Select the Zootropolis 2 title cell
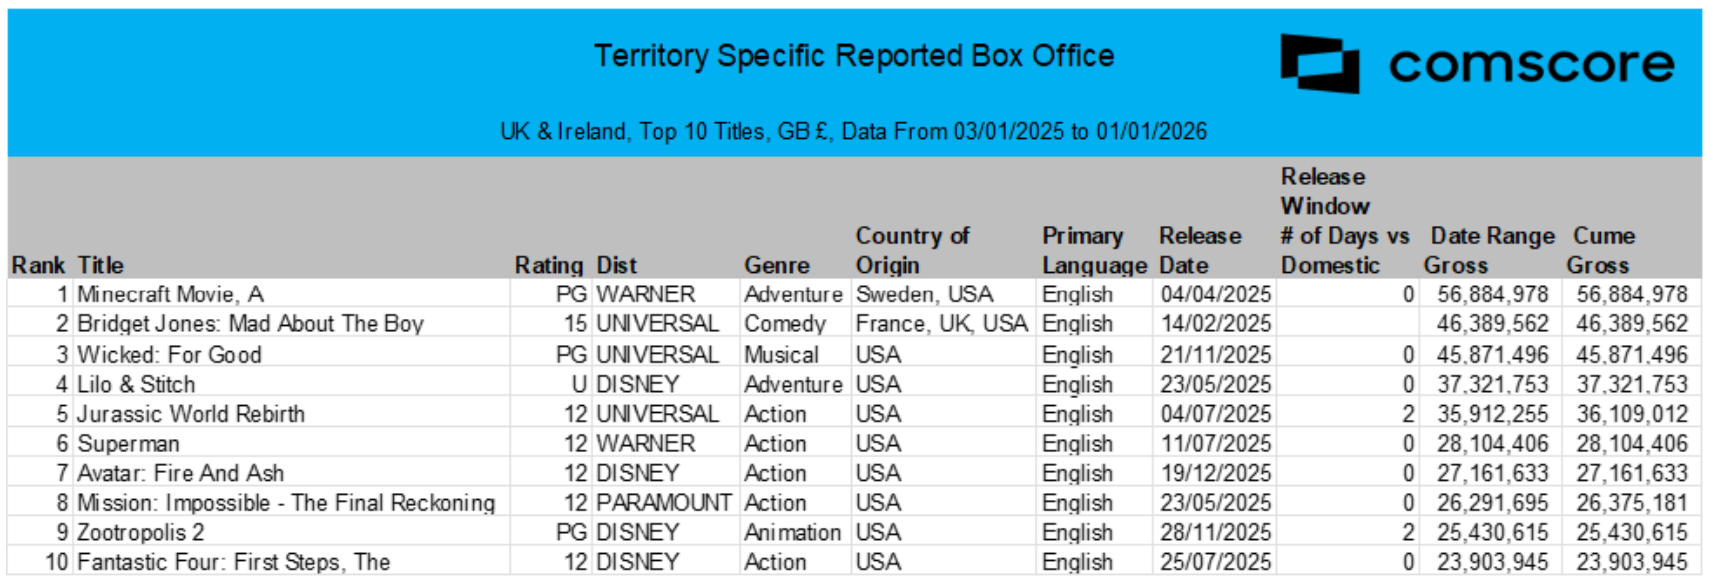The height and width of the screenshot is (585, 1713). pyautogui.click(x=140, y=532)
